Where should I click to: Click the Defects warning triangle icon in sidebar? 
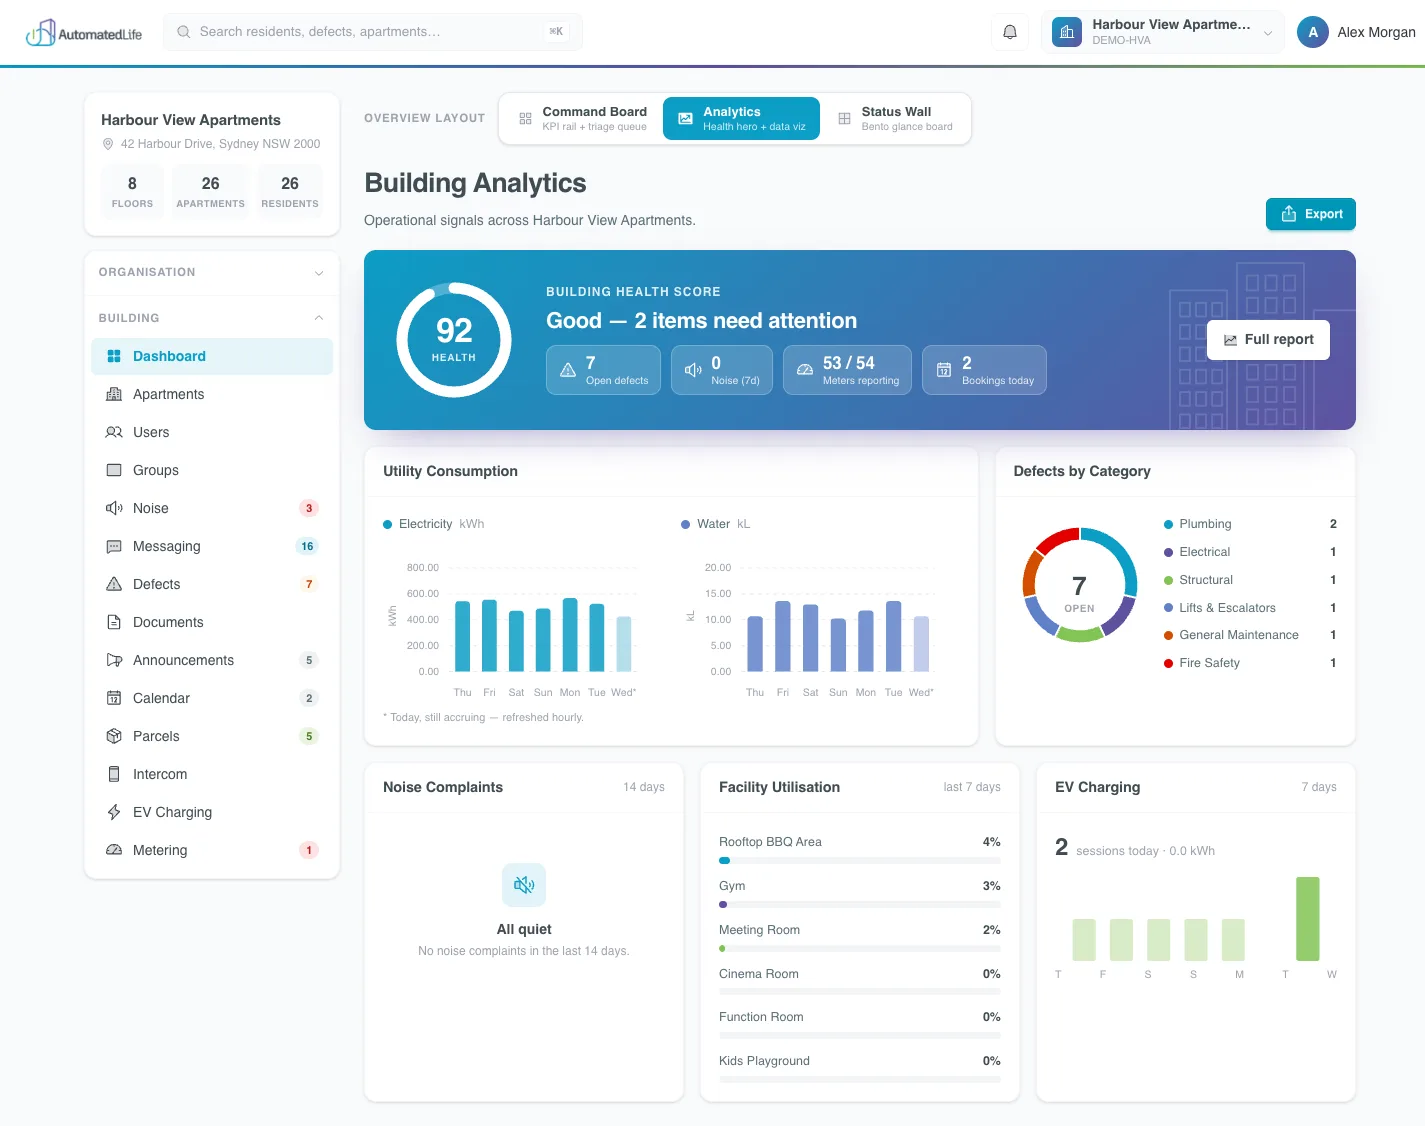pyautogui.click(x=114, y=584)
